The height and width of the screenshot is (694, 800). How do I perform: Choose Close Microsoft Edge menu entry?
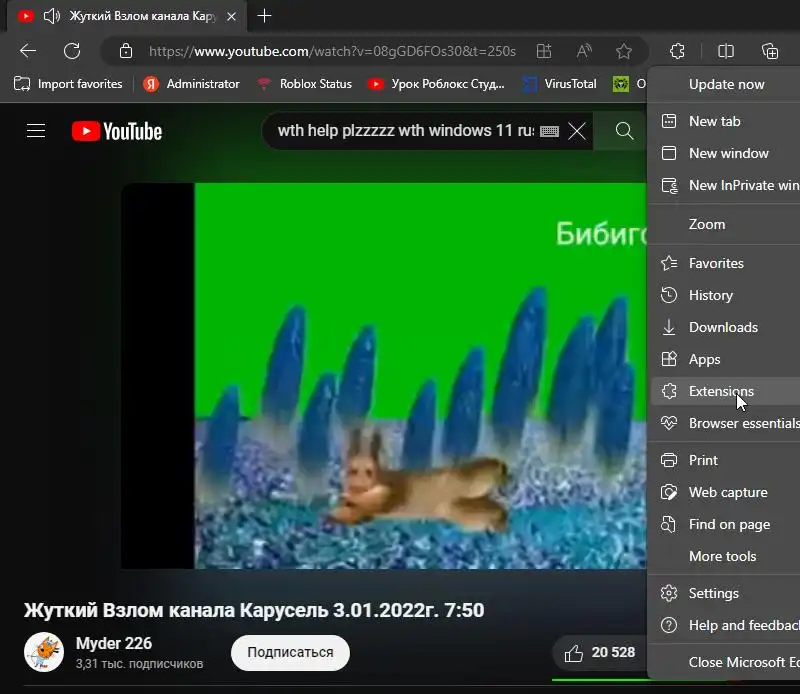point(726,662)
